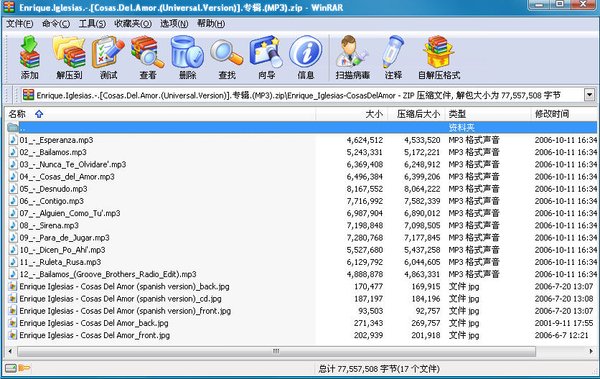Click the packed size value 6,044,605
The image size is (600, 379).
click(422, 262)
